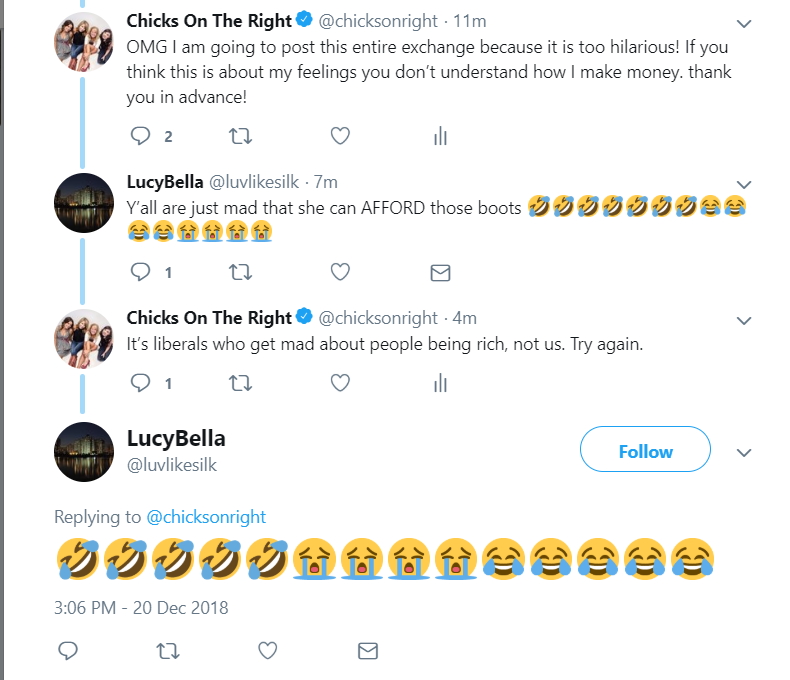Reply to the 'It's liberals' tweet
The width and height of the screenshot is (790, 680).
pyautogui.click(x=141, y=383)
